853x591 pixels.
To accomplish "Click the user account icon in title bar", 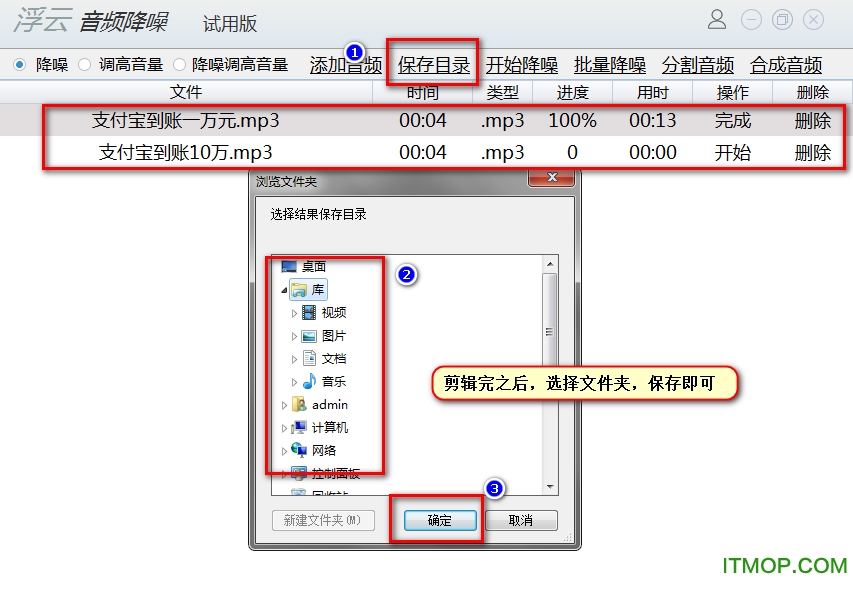I will coord(716,19).
